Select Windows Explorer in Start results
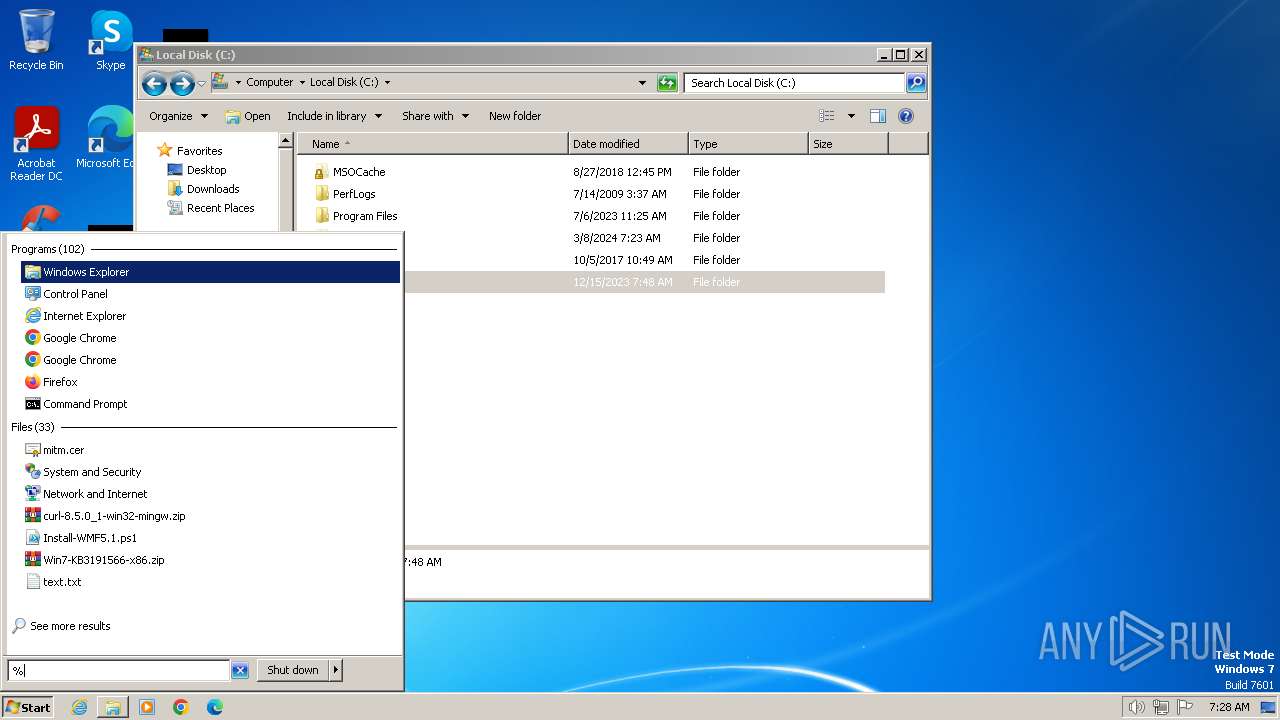Image resolution: width=1280 pixels, height=720 pixels. pos(210,272)
